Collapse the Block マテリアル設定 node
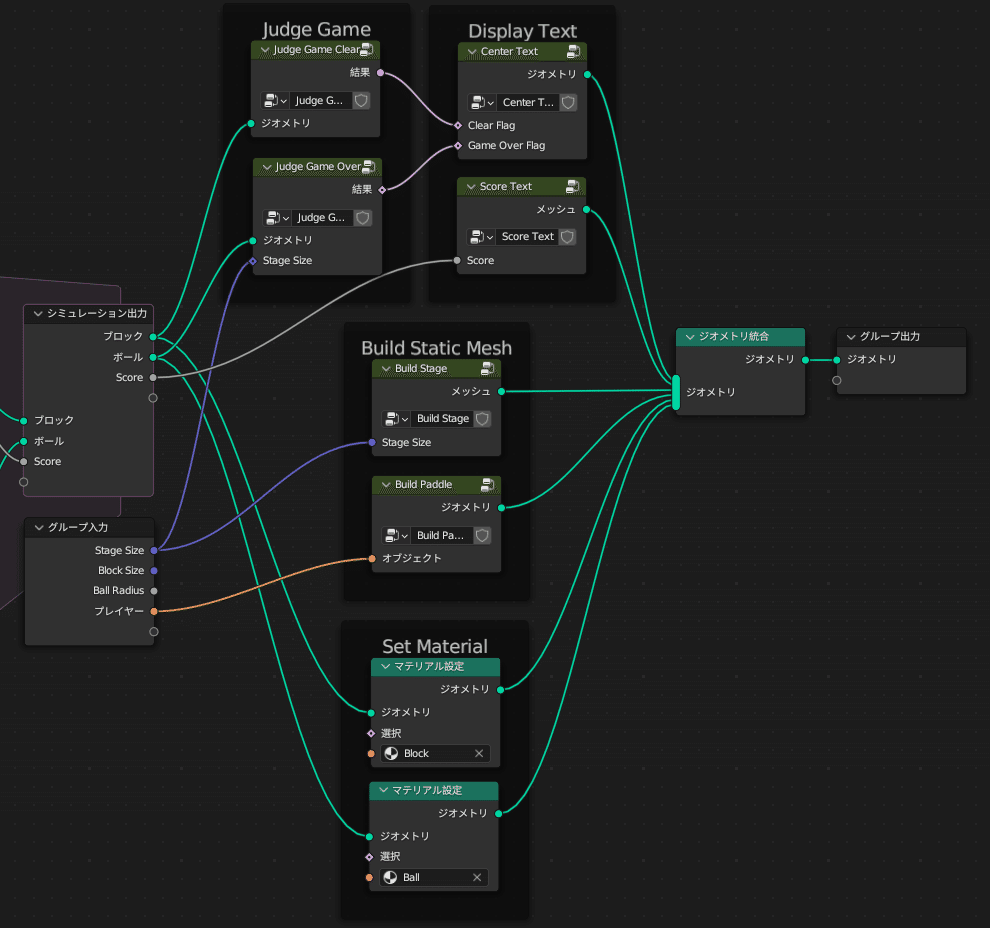Screen dimensions: 990x928 [x=386, y=667]
